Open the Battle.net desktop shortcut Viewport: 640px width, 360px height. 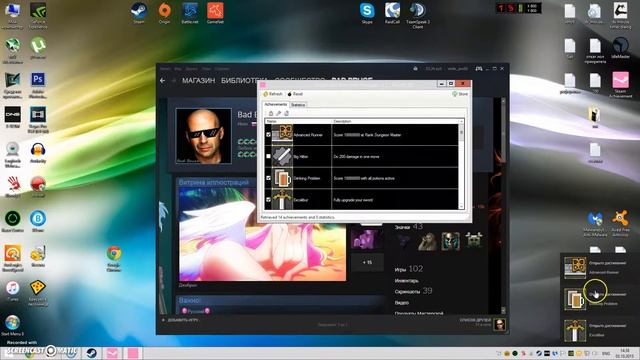point(190,13)
